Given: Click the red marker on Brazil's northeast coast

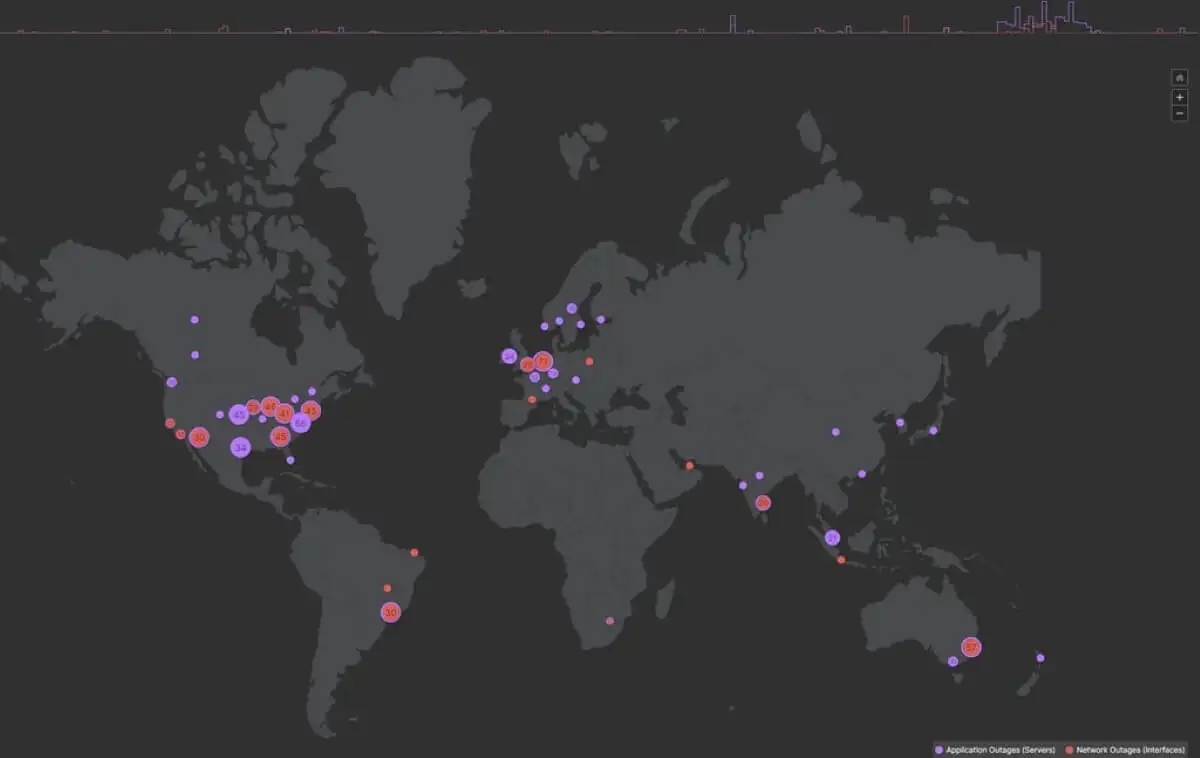Looking at the screenshot, I should 414,552.
